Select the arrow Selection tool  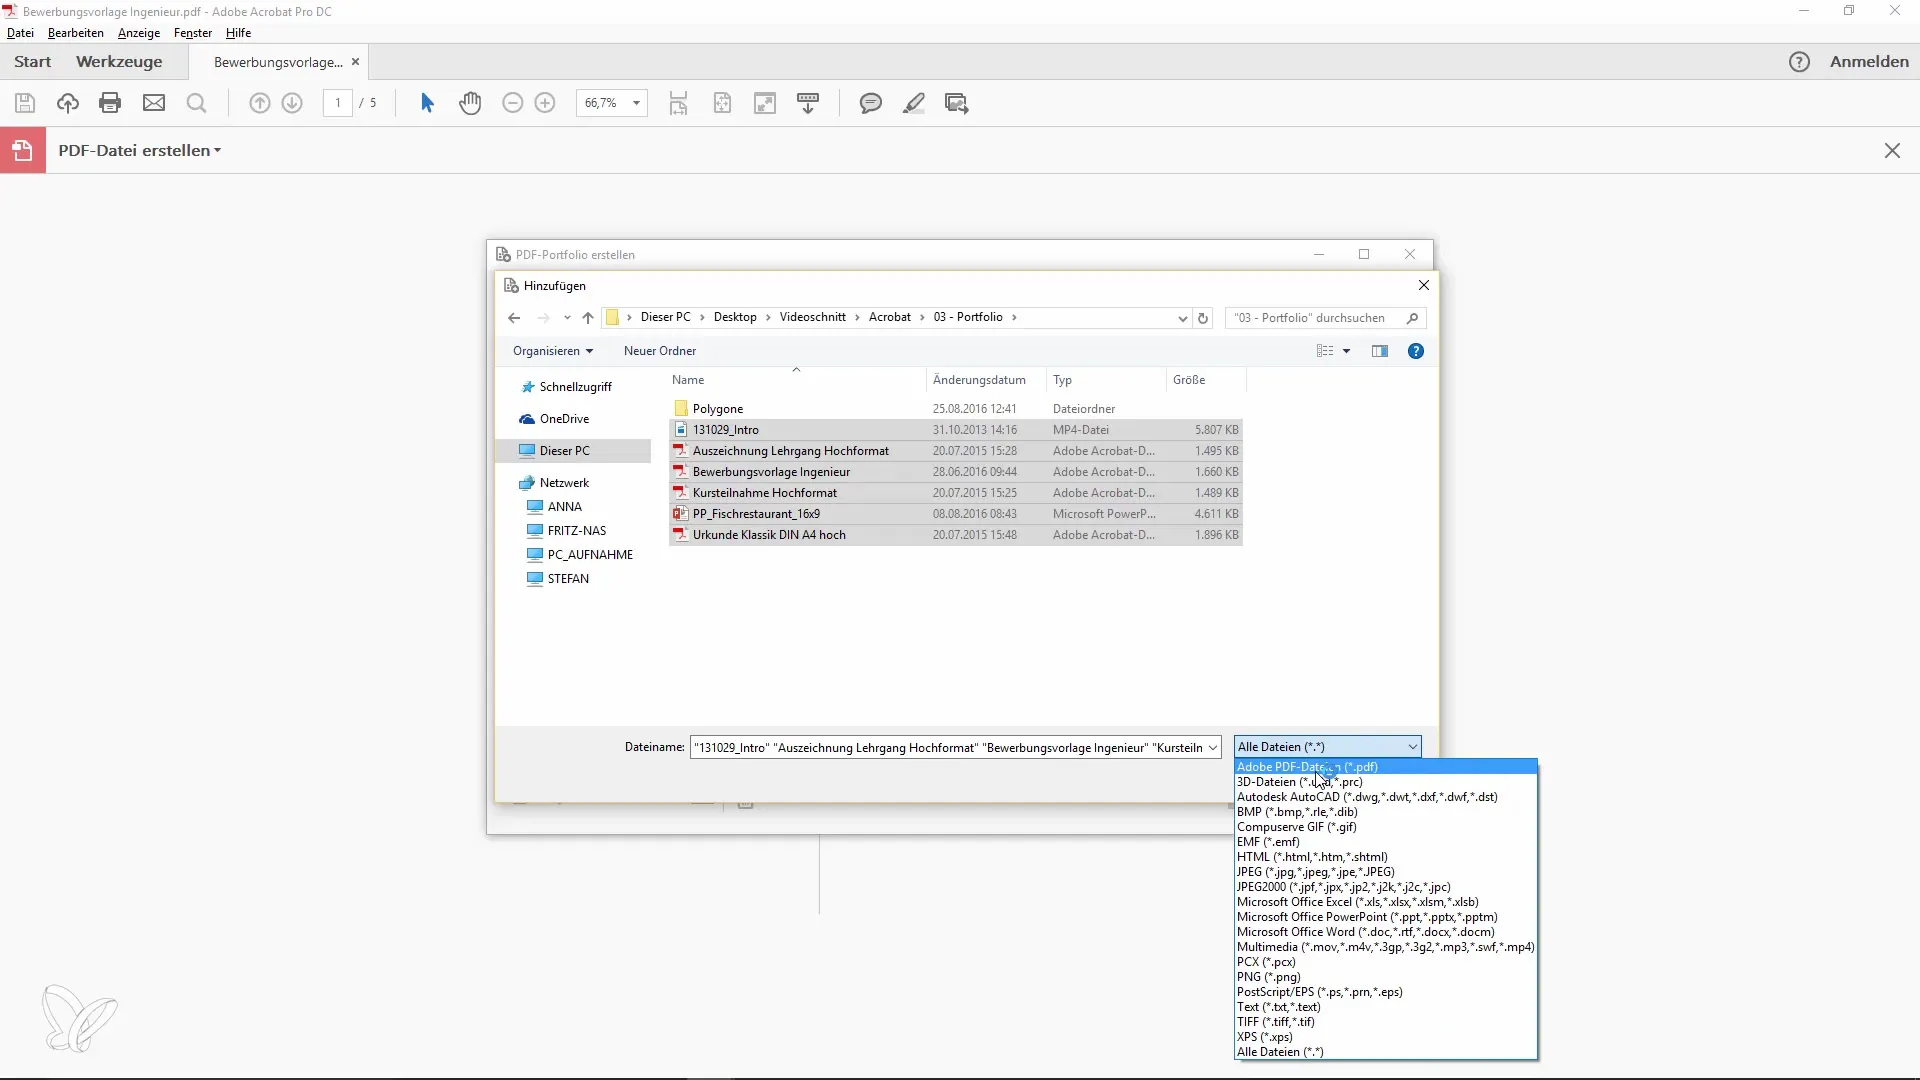point(427,103)
